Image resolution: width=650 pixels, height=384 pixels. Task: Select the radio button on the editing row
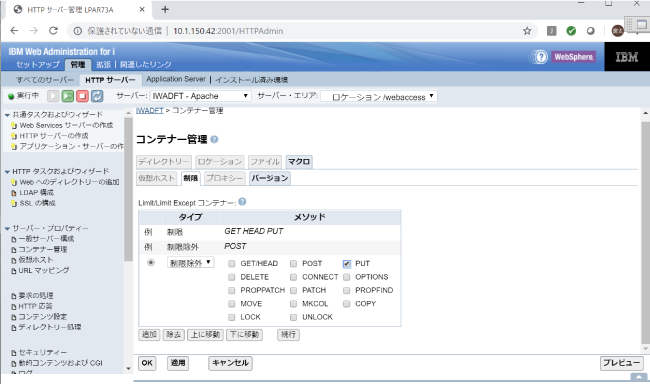151,263
